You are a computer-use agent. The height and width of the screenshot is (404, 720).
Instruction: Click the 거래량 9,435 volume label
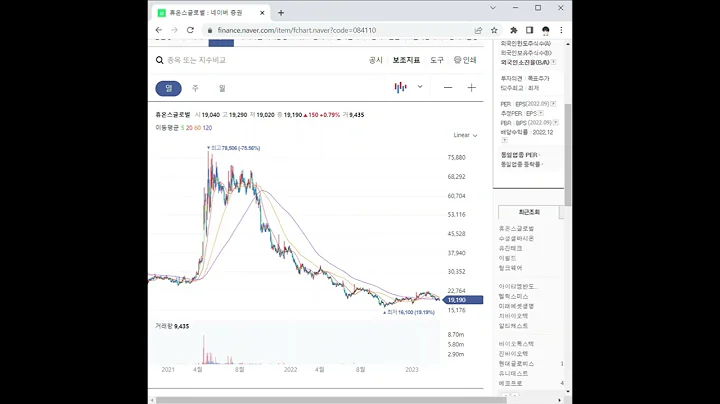(x=172, y=326)
